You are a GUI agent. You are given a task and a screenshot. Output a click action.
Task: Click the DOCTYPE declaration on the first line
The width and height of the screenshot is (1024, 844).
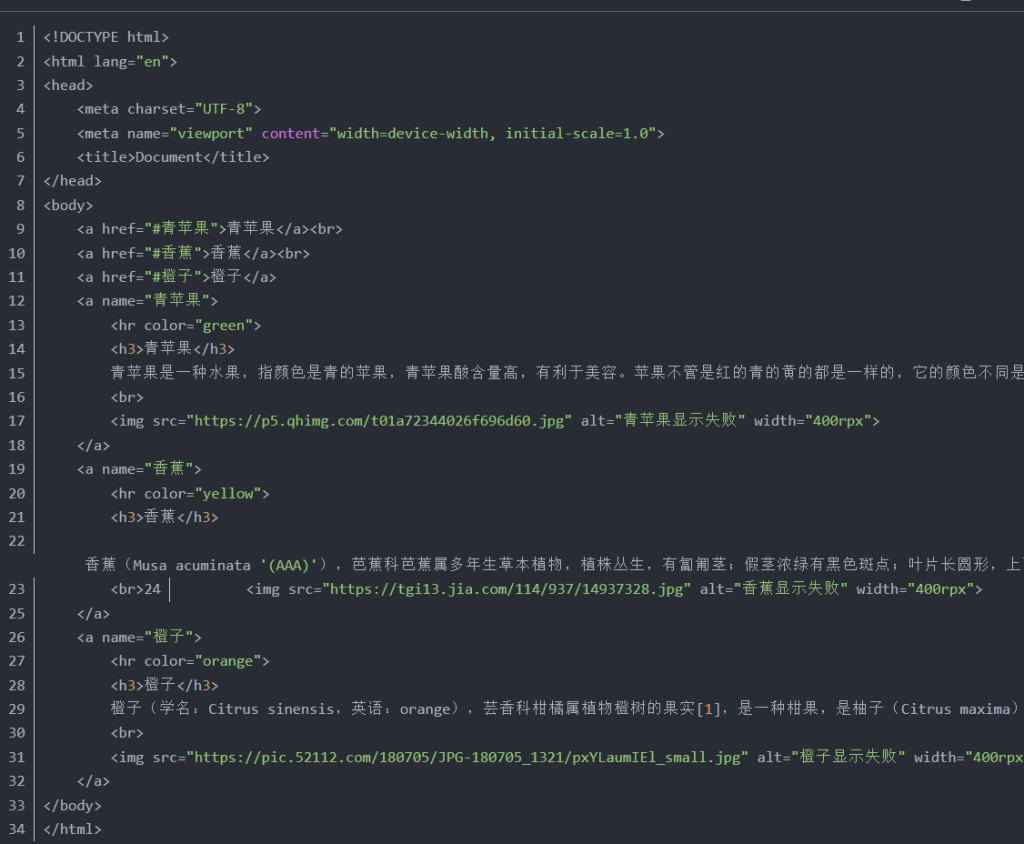click(x=106, y=37)
